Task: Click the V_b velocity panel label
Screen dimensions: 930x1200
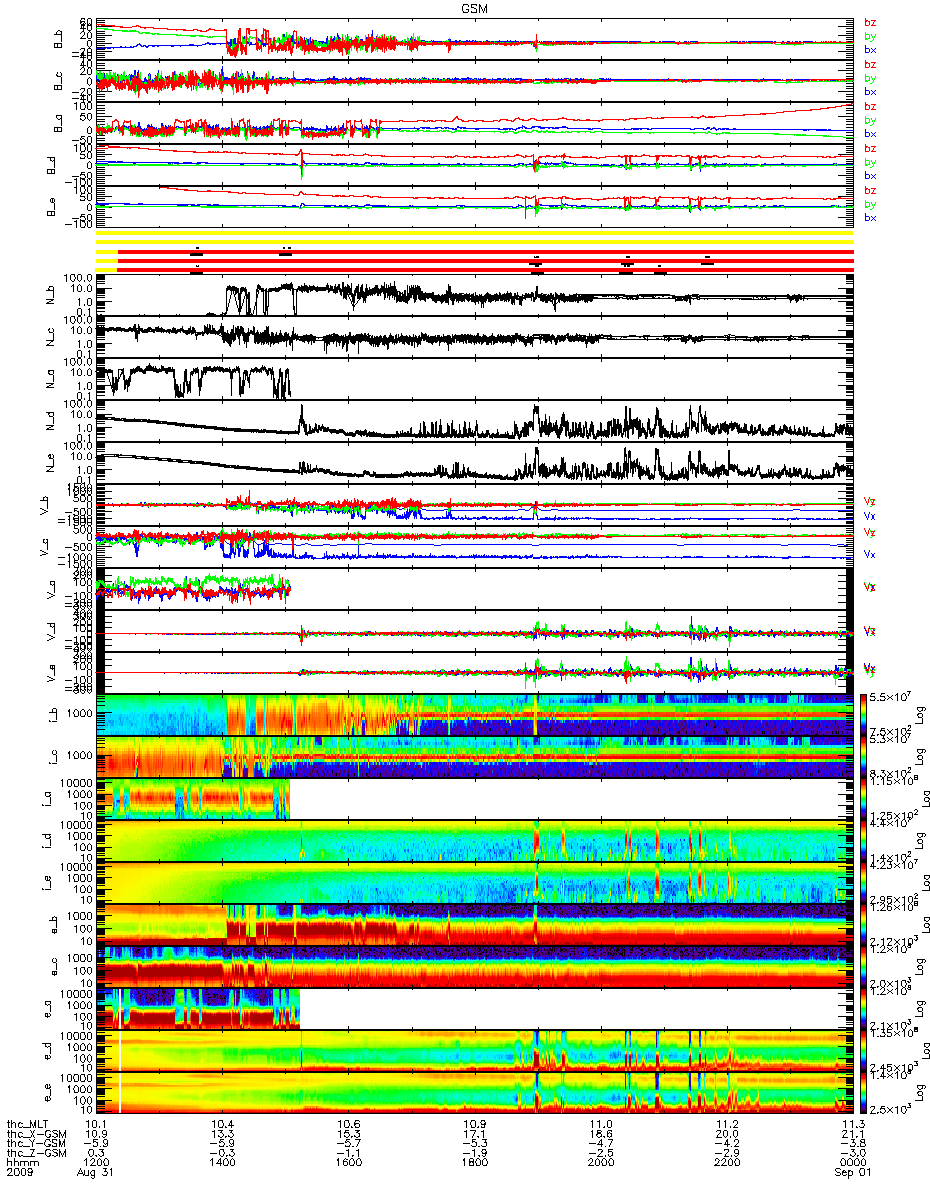Action: (x=44, y=507)
